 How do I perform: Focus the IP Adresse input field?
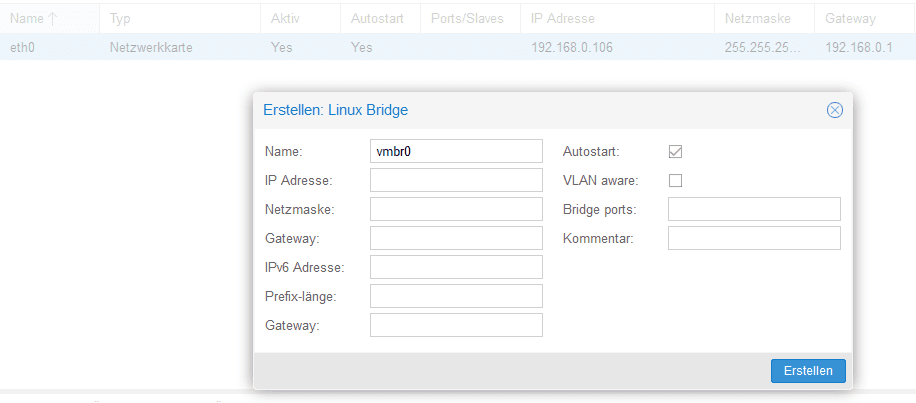[456, 180]
